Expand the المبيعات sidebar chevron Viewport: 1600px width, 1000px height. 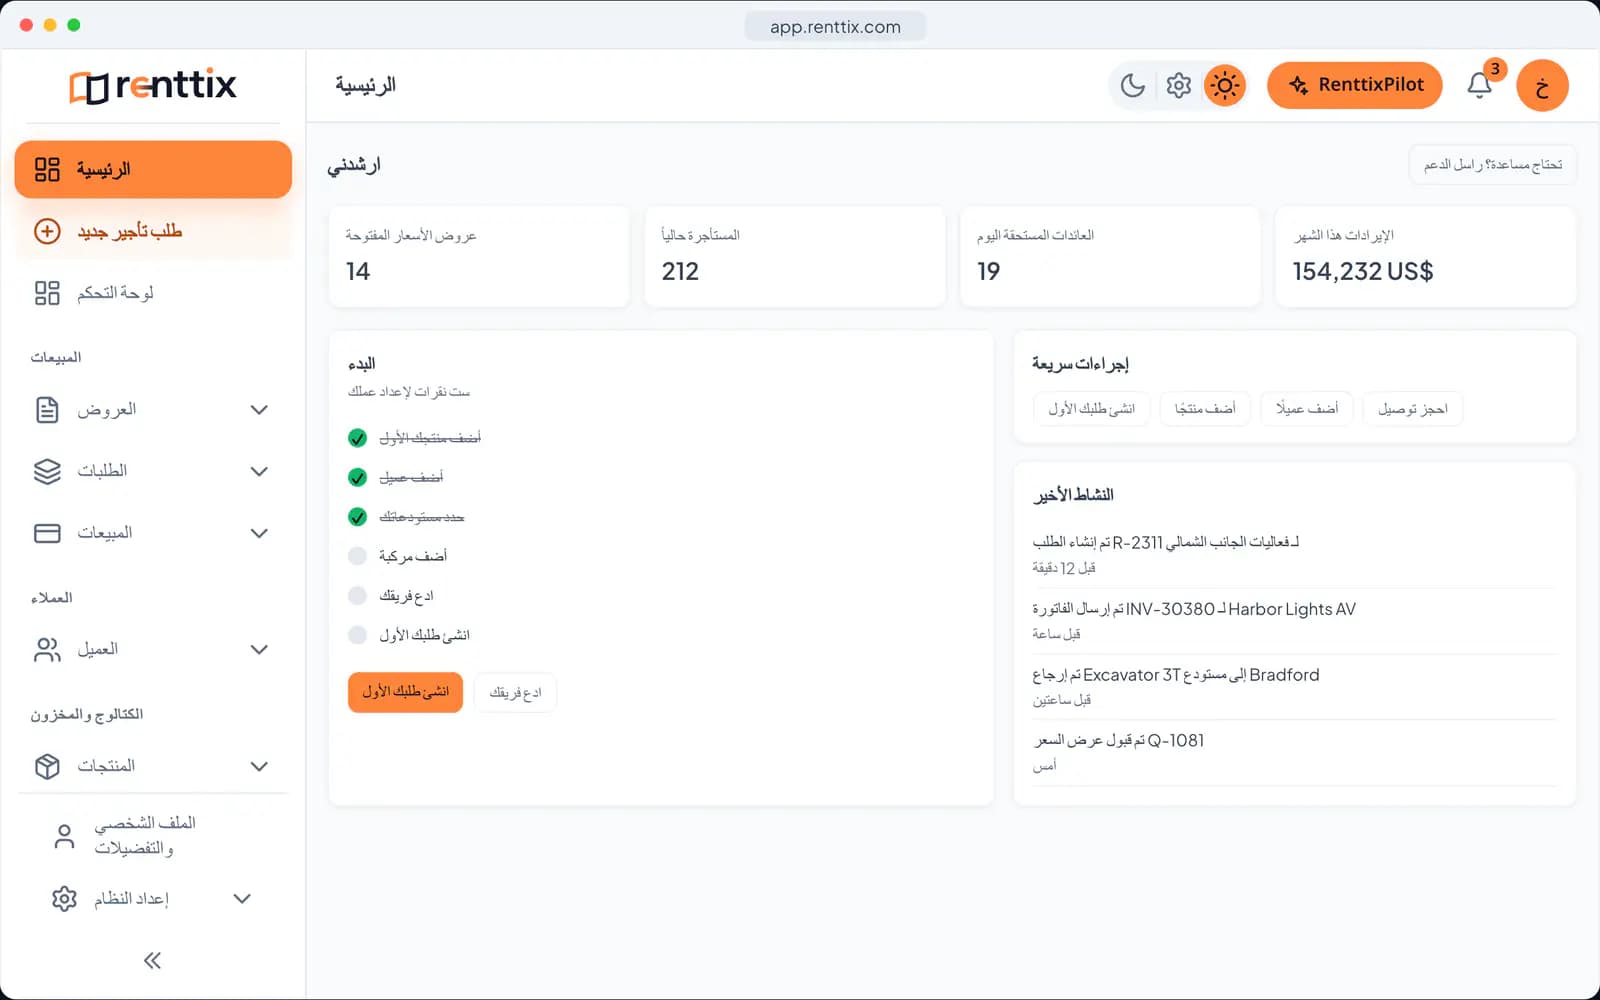[x=259, y=533]
